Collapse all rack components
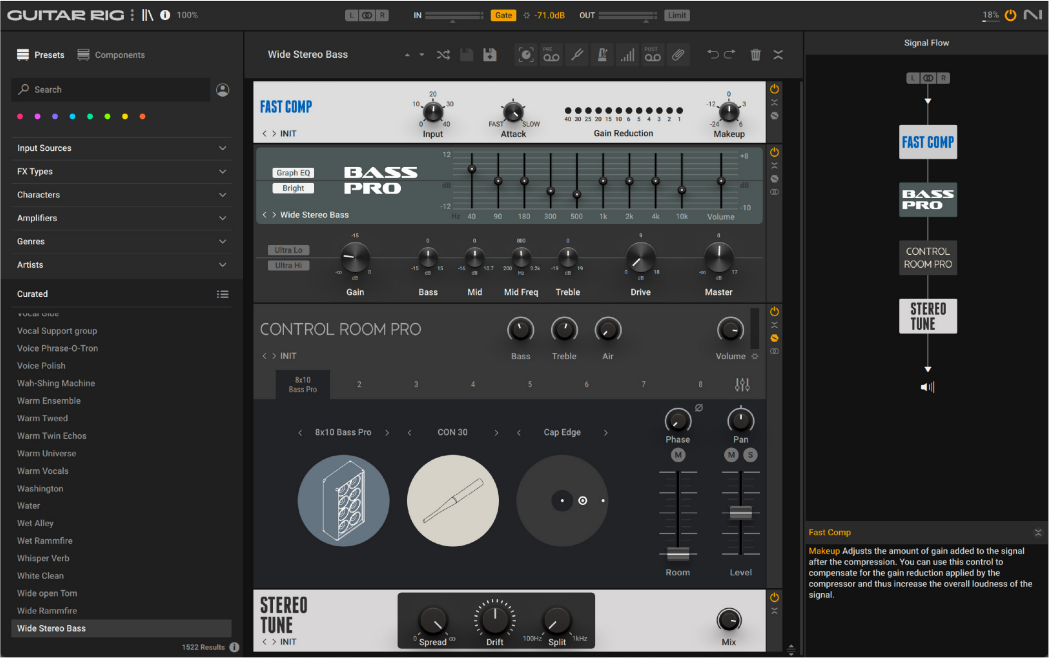Viewport: 1049px width, 658px height. 778,55
